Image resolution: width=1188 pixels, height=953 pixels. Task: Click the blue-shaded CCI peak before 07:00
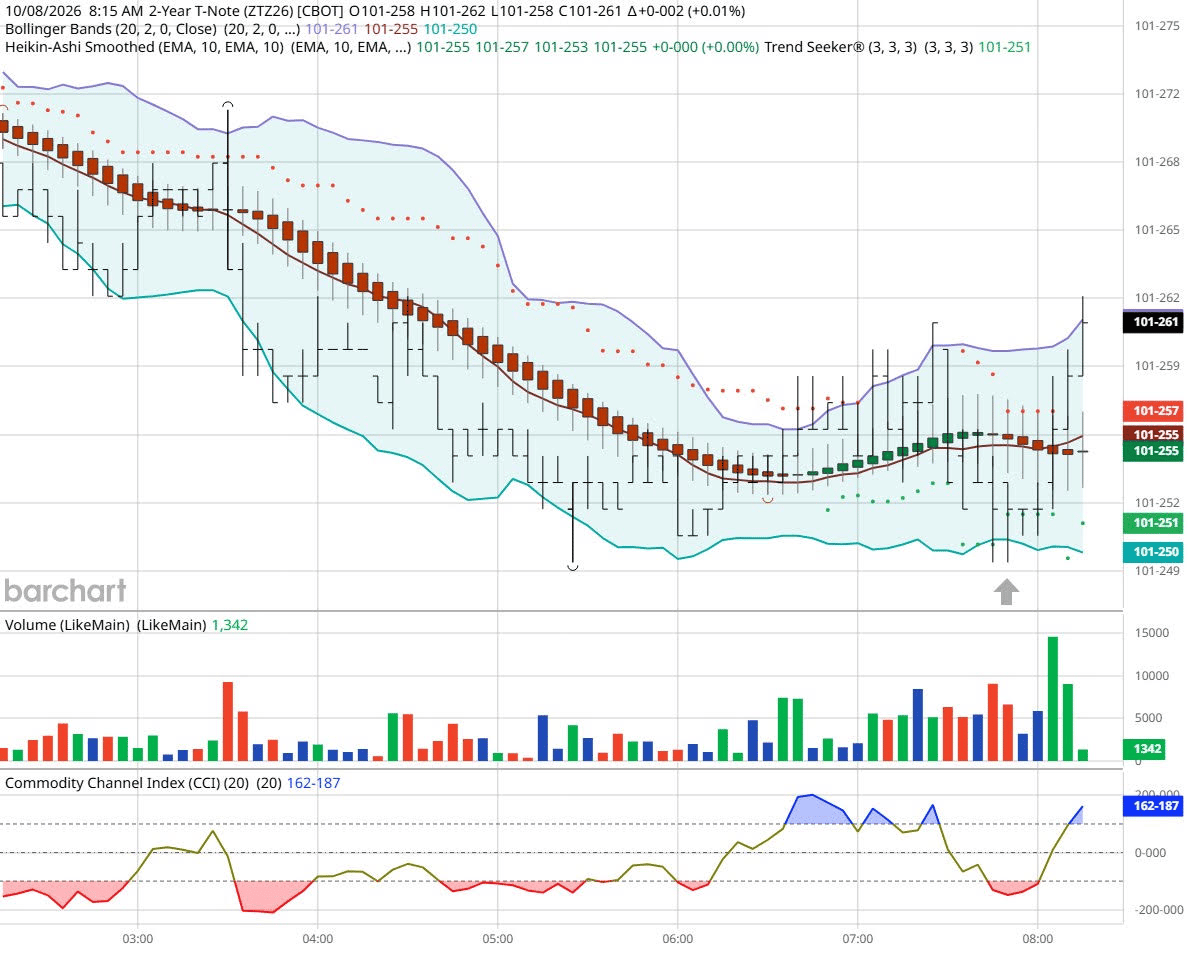pyautogui.click(x=817, y=809)
